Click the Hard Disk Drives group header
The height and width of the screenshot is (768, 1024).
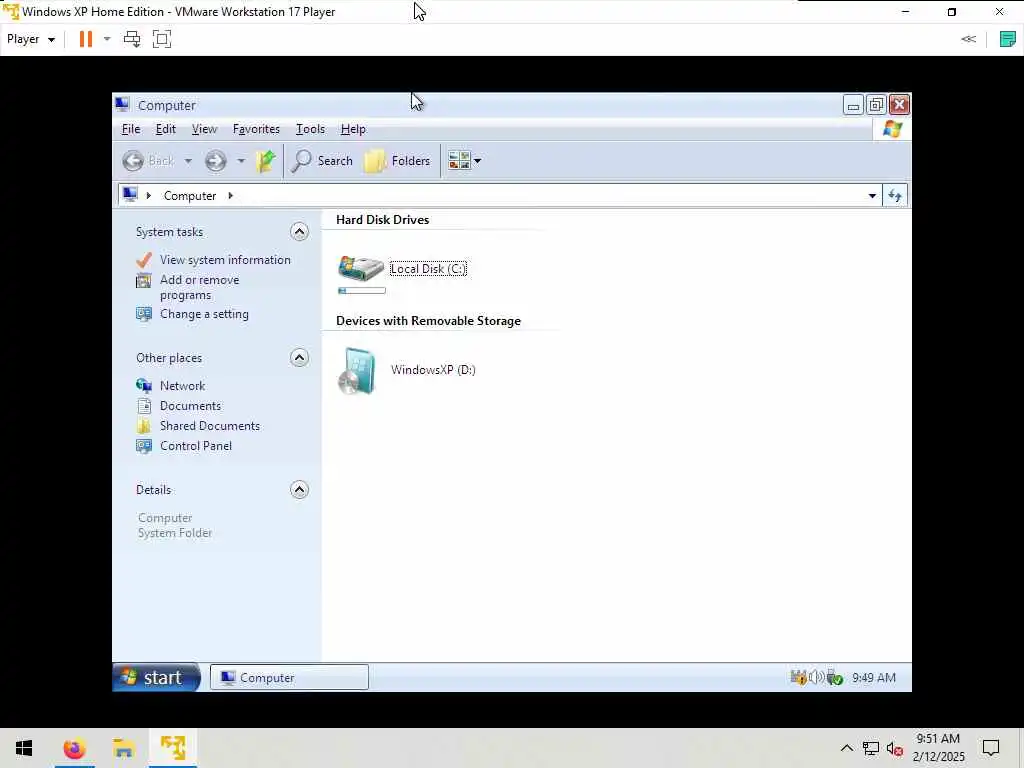coord(383,220)
